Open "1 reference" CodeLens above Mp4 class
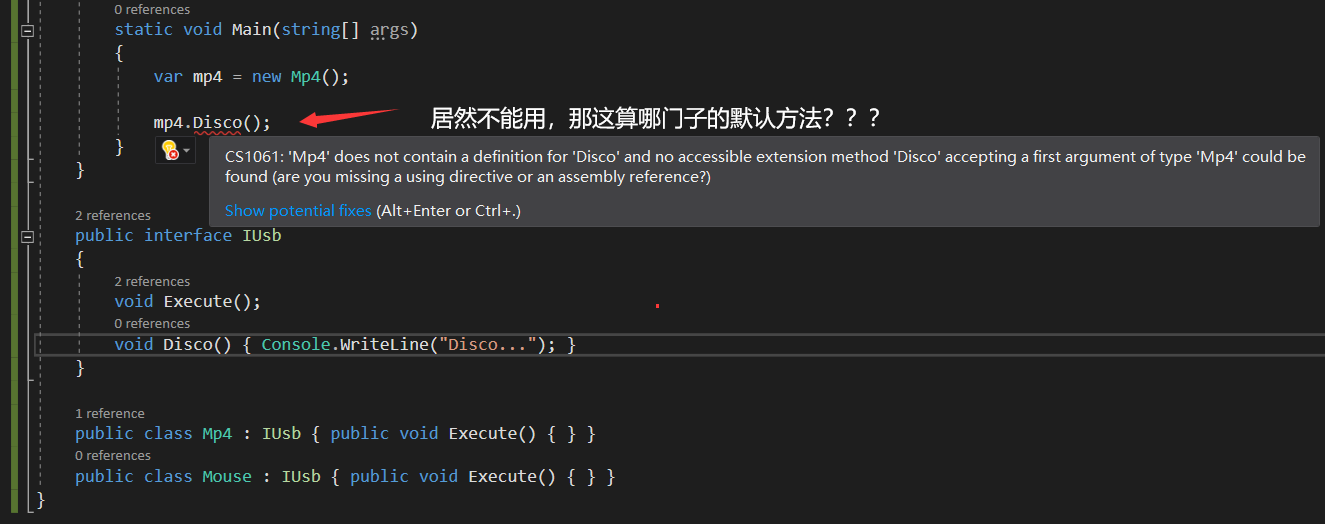Viewport: 1325px width, 524px height. click(x=110, y=413)
